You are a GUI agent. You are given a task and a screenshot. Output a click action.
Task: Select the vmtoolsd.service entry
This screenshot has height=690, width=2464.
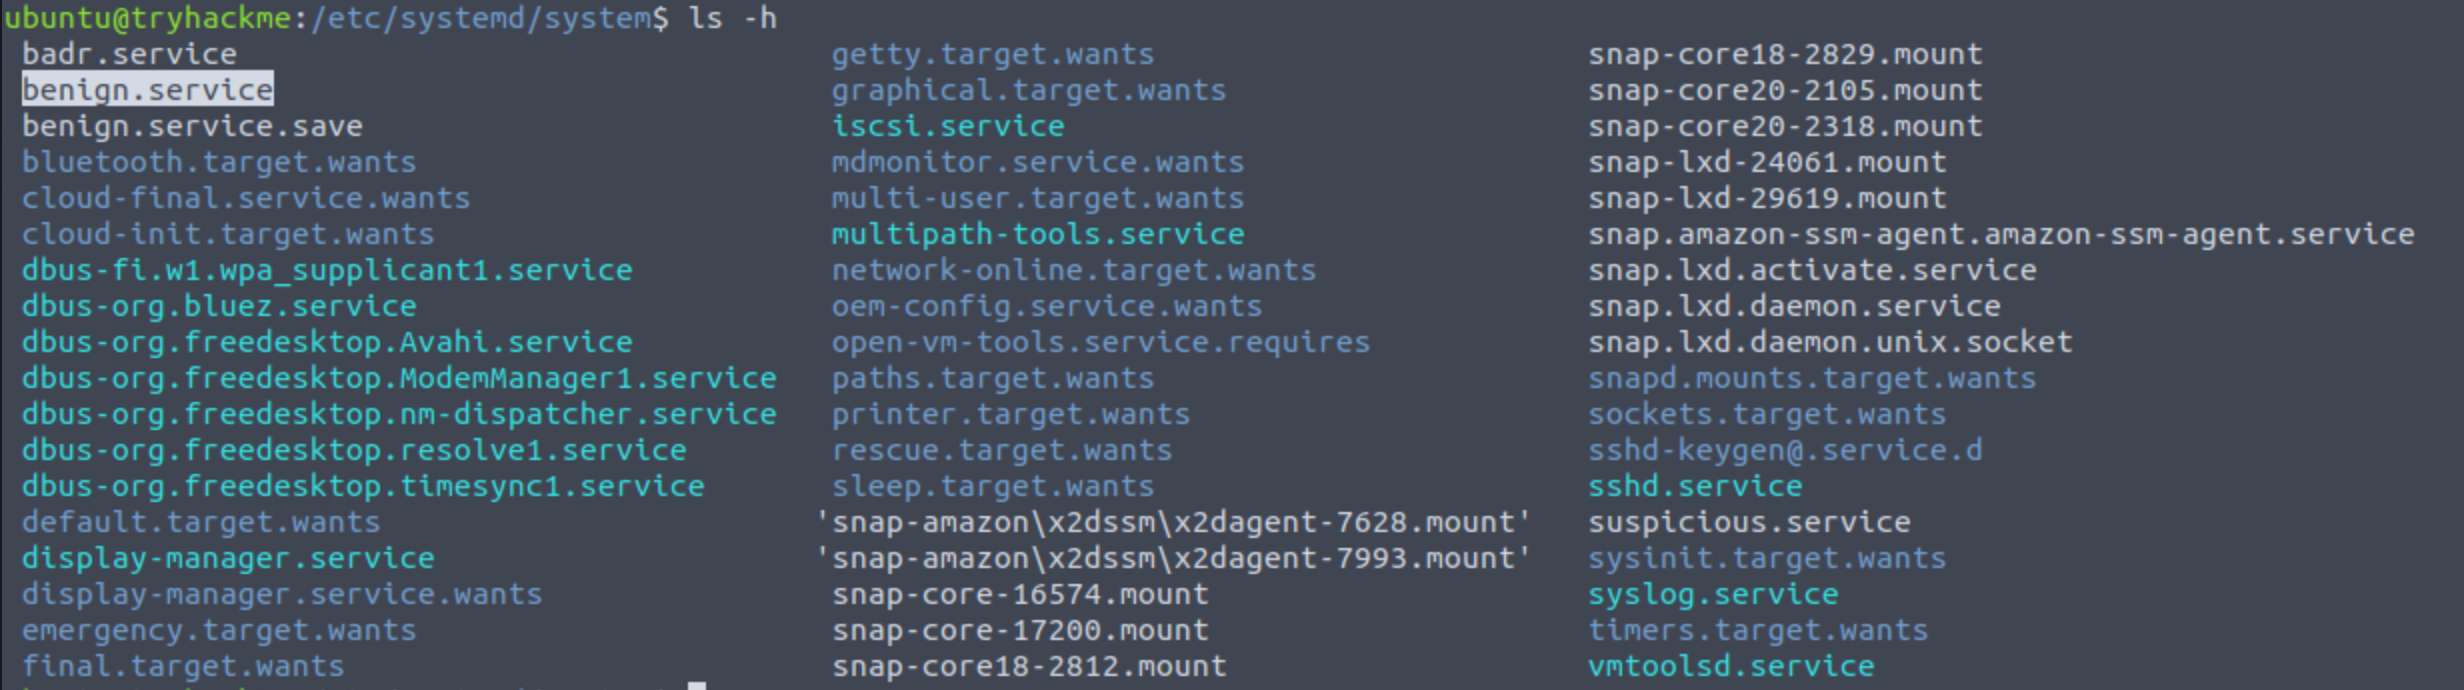(x=1731, y=666)
